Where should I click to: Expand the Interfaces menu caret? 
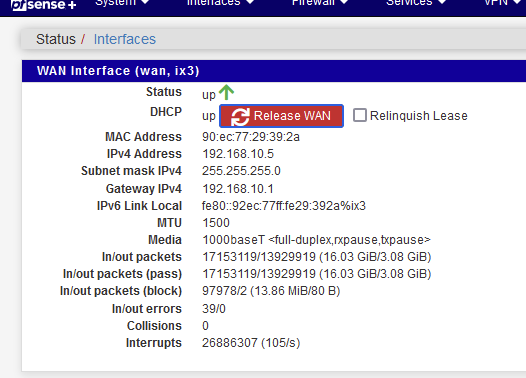point(250,2)
